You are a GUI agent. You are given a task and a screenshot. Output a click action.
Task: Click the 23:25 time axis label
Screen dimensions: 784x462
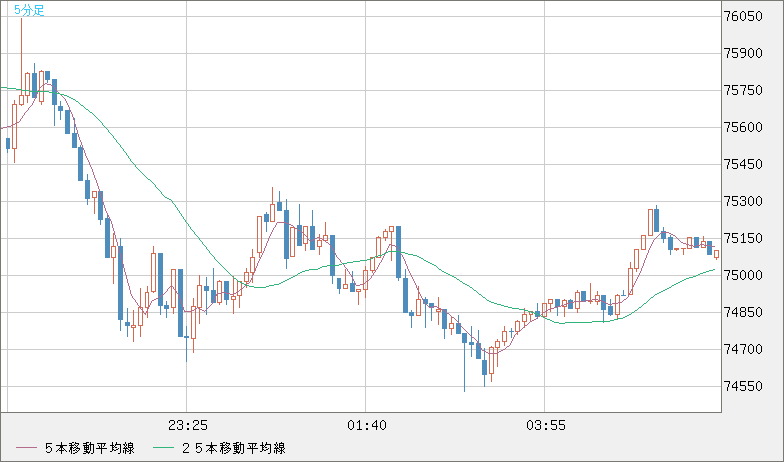click(x=188, y=426)
